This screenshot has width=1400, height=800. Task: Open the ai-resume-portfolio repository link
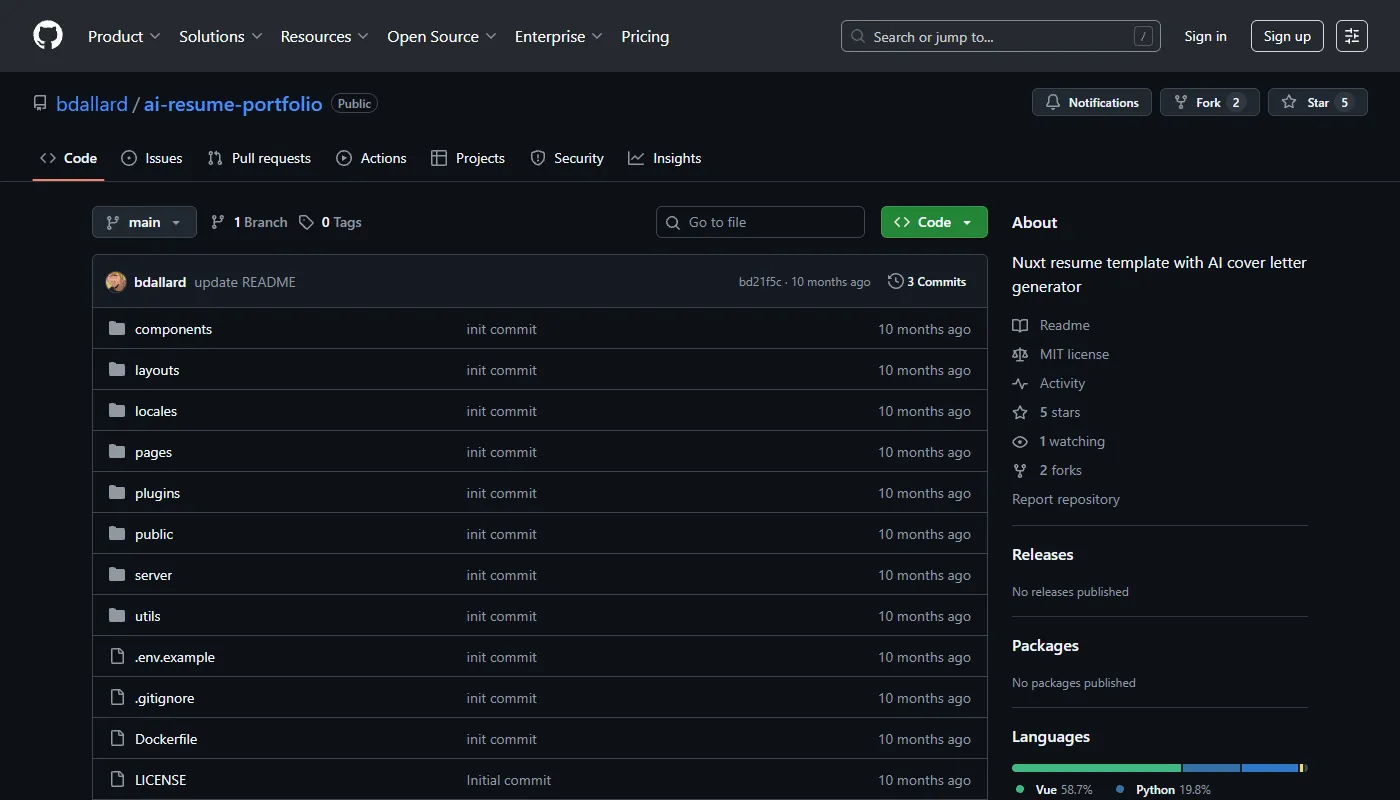point(233,104)
